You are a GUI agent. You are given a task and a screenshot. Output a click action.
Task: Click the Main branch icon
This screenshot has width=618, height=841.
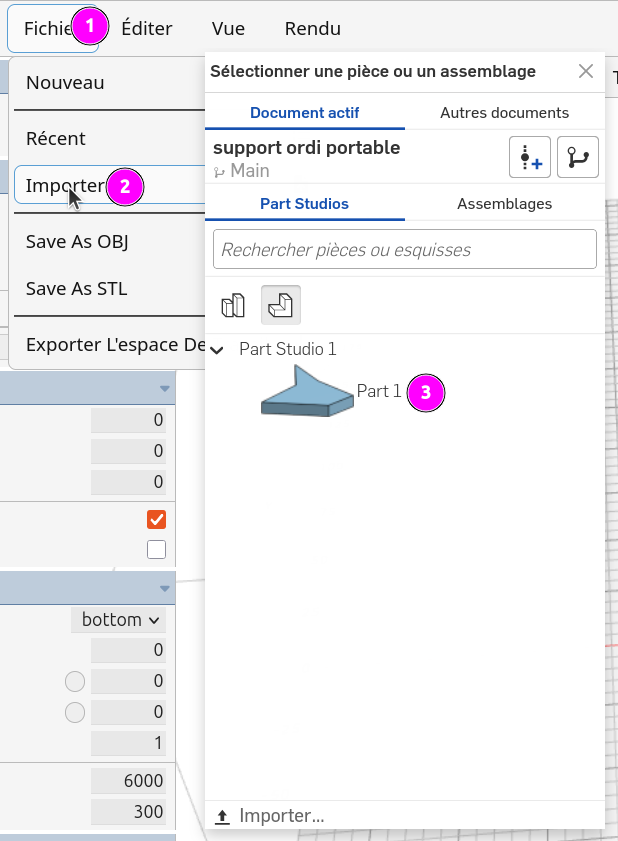click(x=219, y=172)
